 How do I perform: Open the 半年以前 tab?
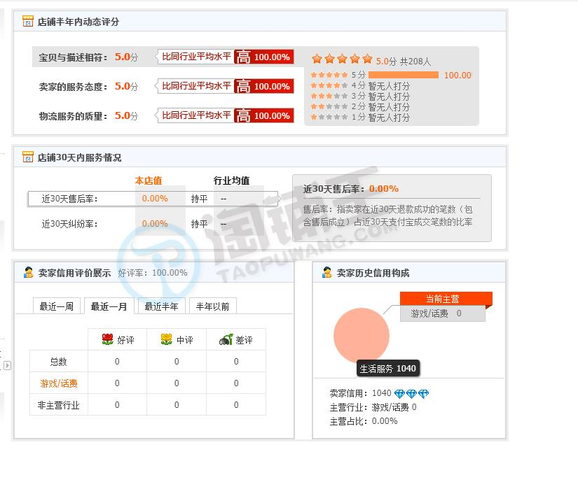click(213, 306)
